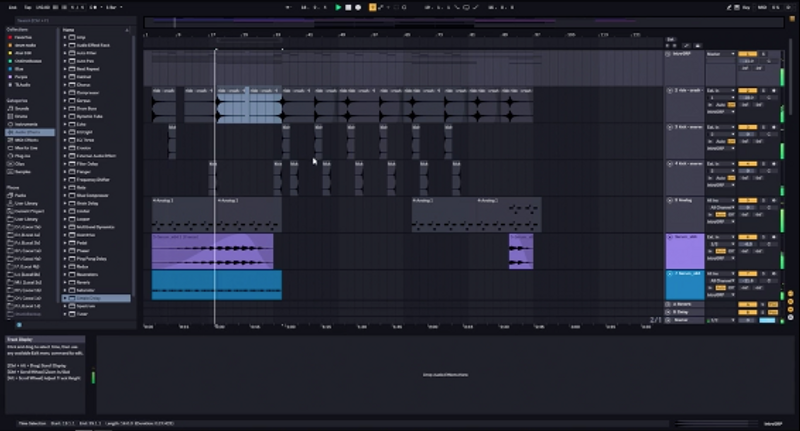The image size is (800, 431).
Task: Toggle the Follow playback arrow button
Action: tap(288, 8)
